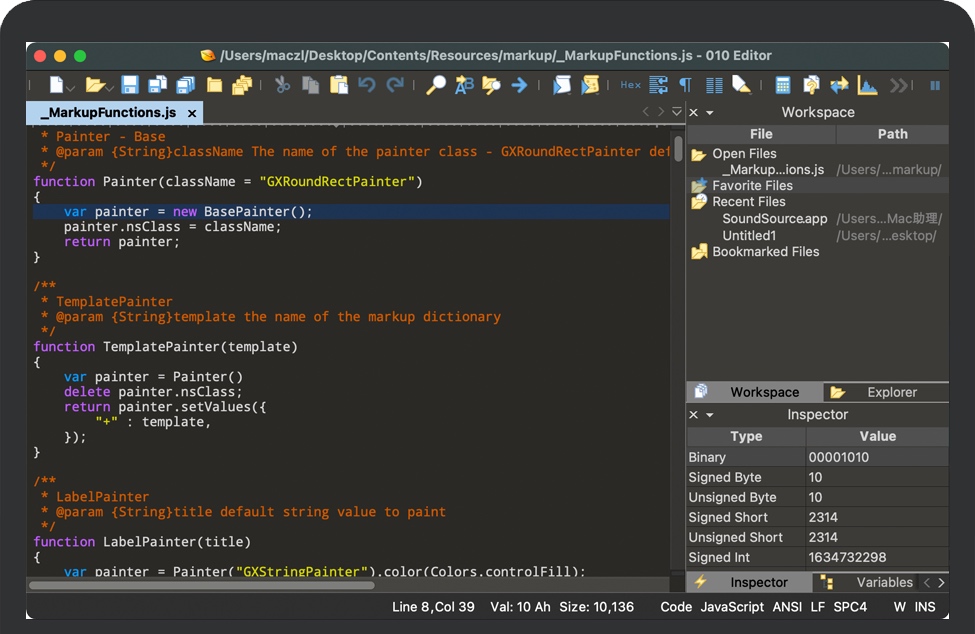This screenshot has width=975, height=634.
Task: Click the Cut scissors icon
Action: coord(283,85)
